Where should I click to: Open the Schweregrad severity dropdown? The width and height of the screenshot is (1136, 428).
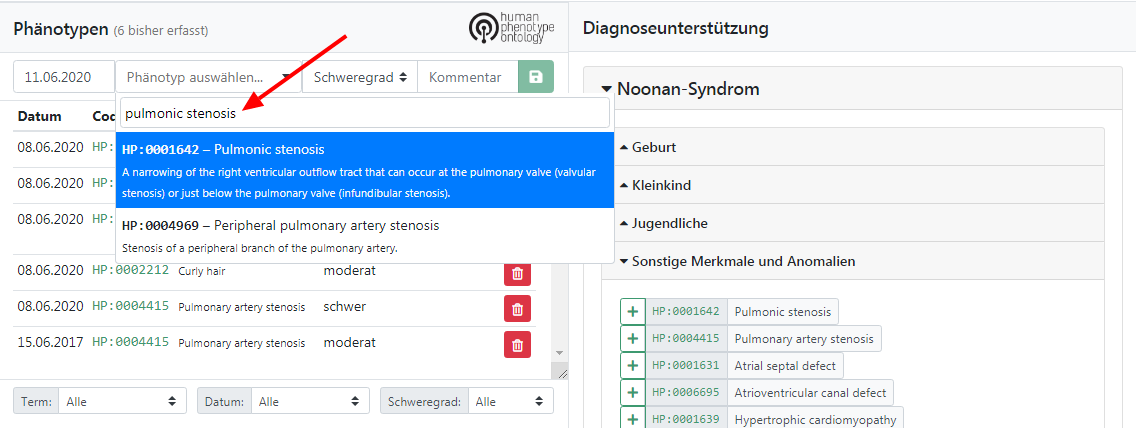point(360,77)
